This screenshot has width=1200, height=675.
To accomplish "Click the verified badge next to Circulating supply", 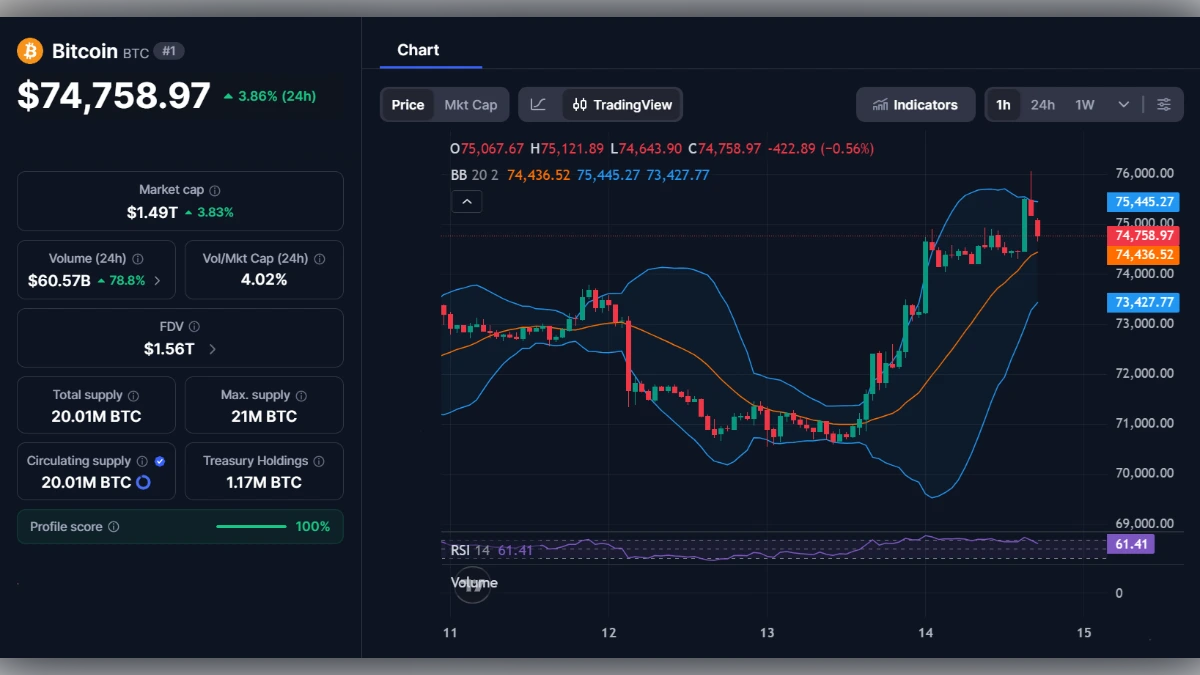I will 160,461.
